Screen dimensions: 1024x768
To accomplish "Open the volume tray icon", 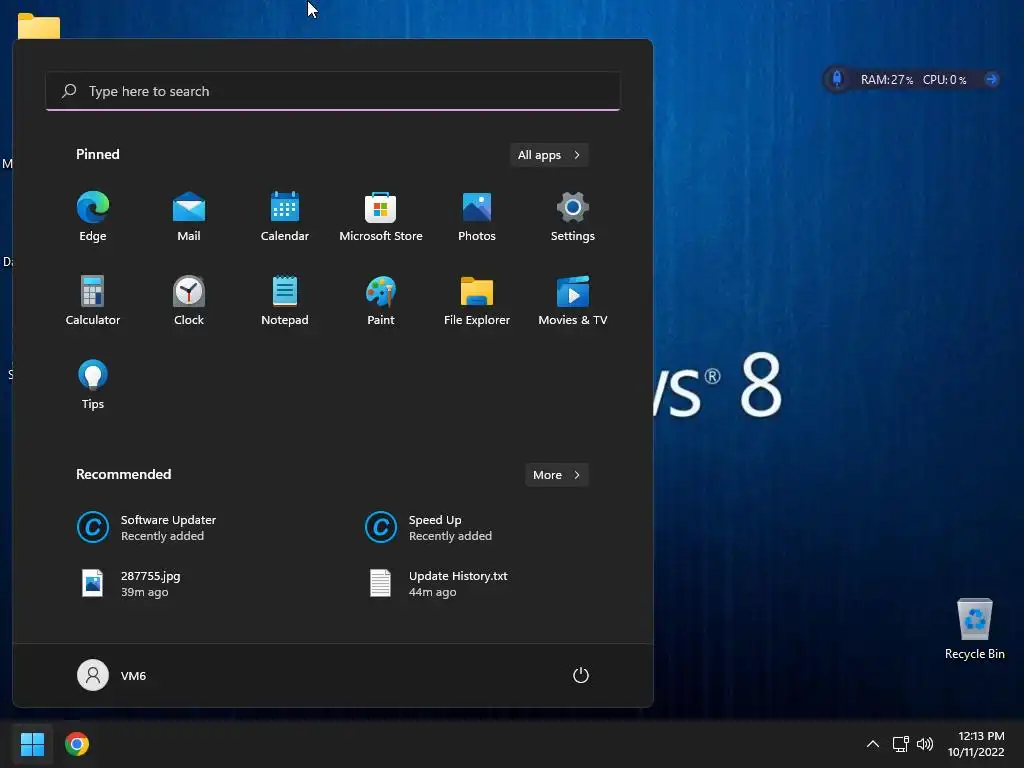I will point(925,744).
